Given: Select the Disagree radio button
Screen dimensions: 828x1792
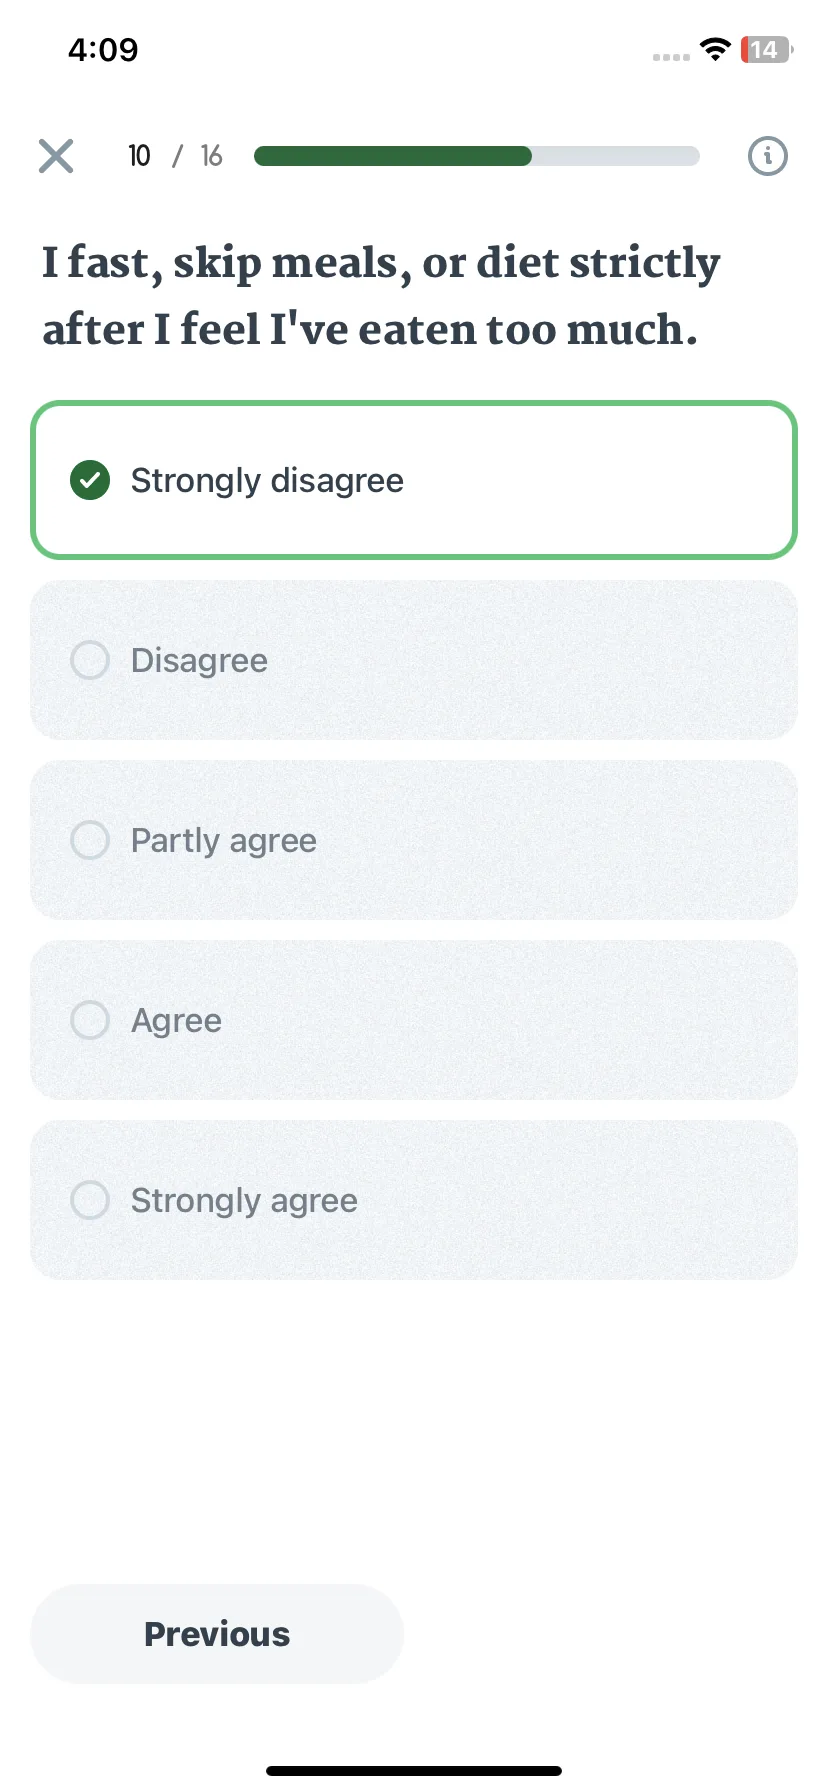Looking at the screenshot, I should tap(90, 660).
